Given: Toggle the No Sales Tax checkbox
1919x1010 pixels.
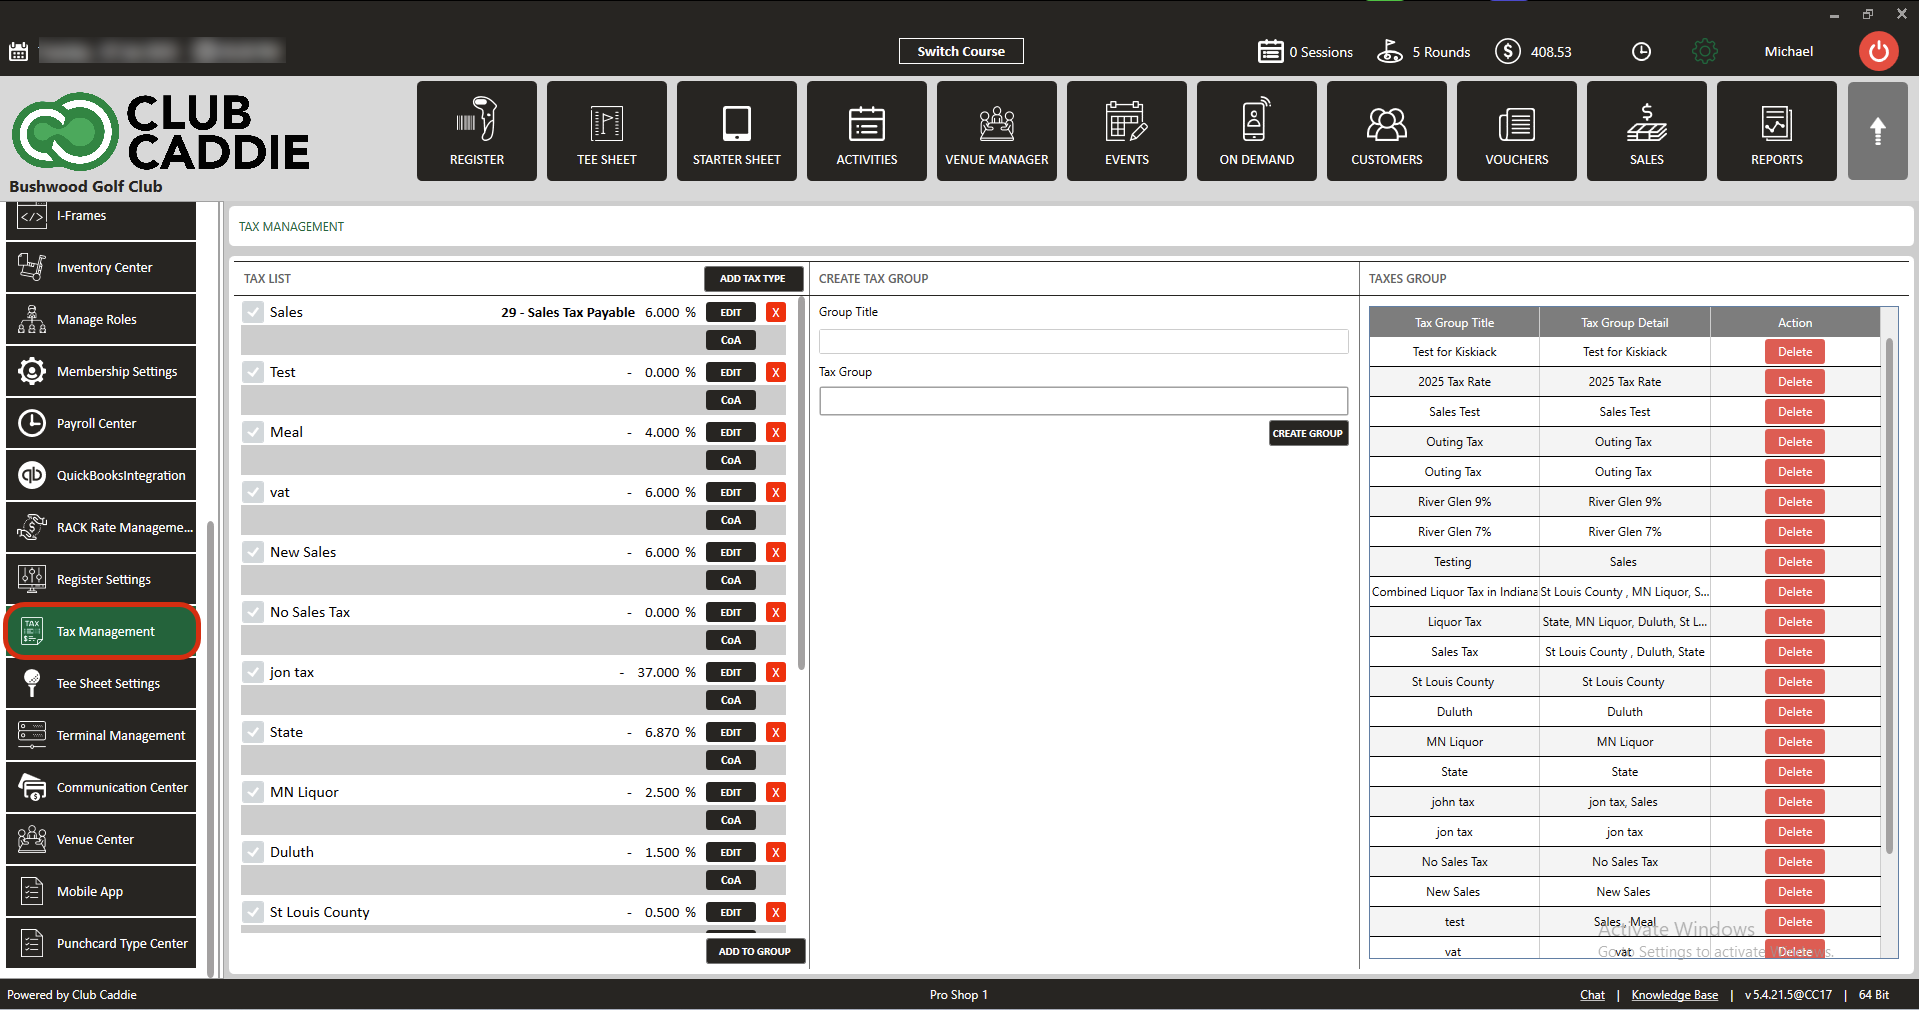Looking at the screenshot, I should pos(253,612).
